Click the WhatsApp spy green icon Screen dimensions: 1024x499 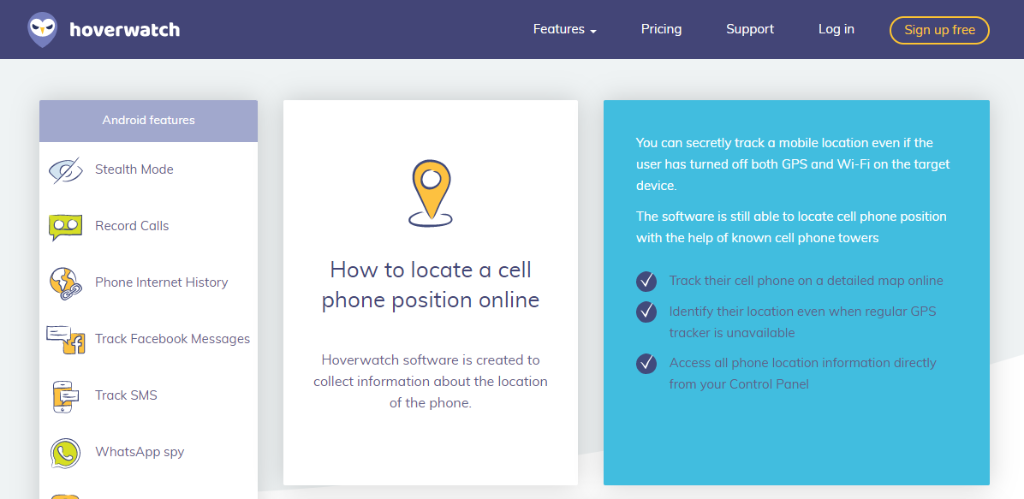(x=65, y=453)
